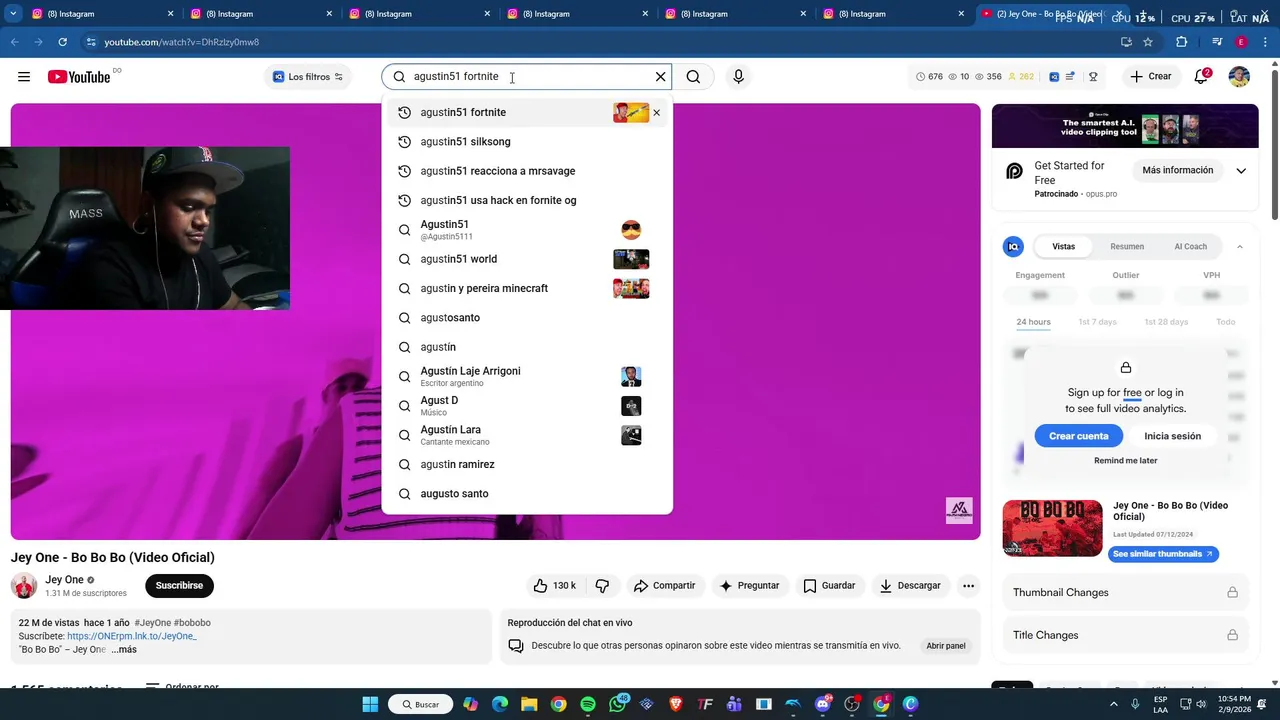This screenshot has height=720, width=1280.
Task: Click 'Remind me later' link
Action: point(1125,461)
